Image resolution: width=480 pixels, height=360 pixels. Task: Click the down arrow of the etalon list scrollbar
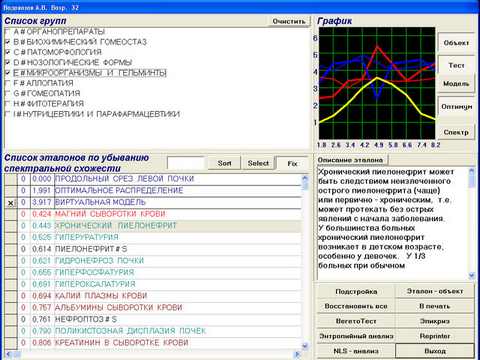coord(305,346)
